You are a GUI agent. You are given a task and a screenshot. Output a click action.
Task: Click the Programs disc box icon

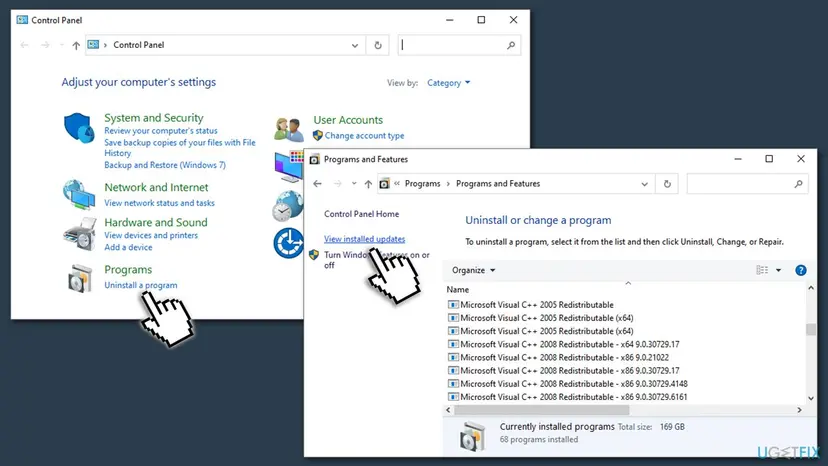[80, 278]
